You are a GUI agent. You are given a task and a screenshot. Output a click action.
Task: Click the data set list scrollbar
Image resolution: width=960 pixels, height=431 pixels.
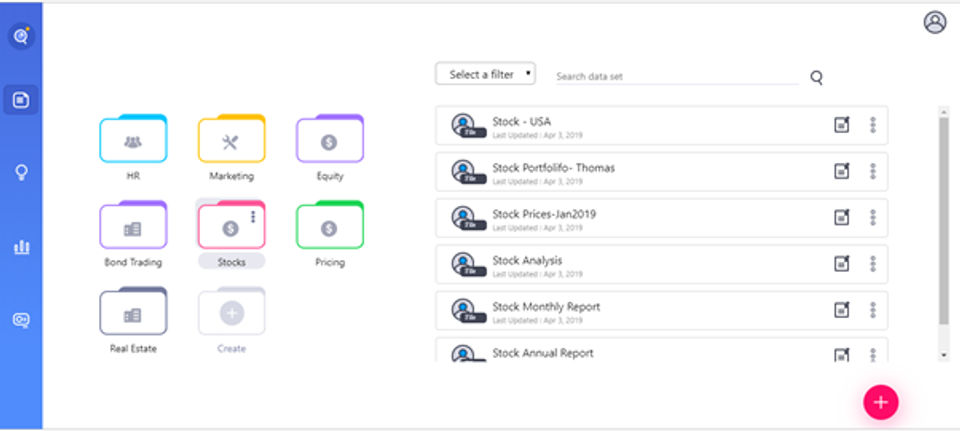[x=943, y=220]
